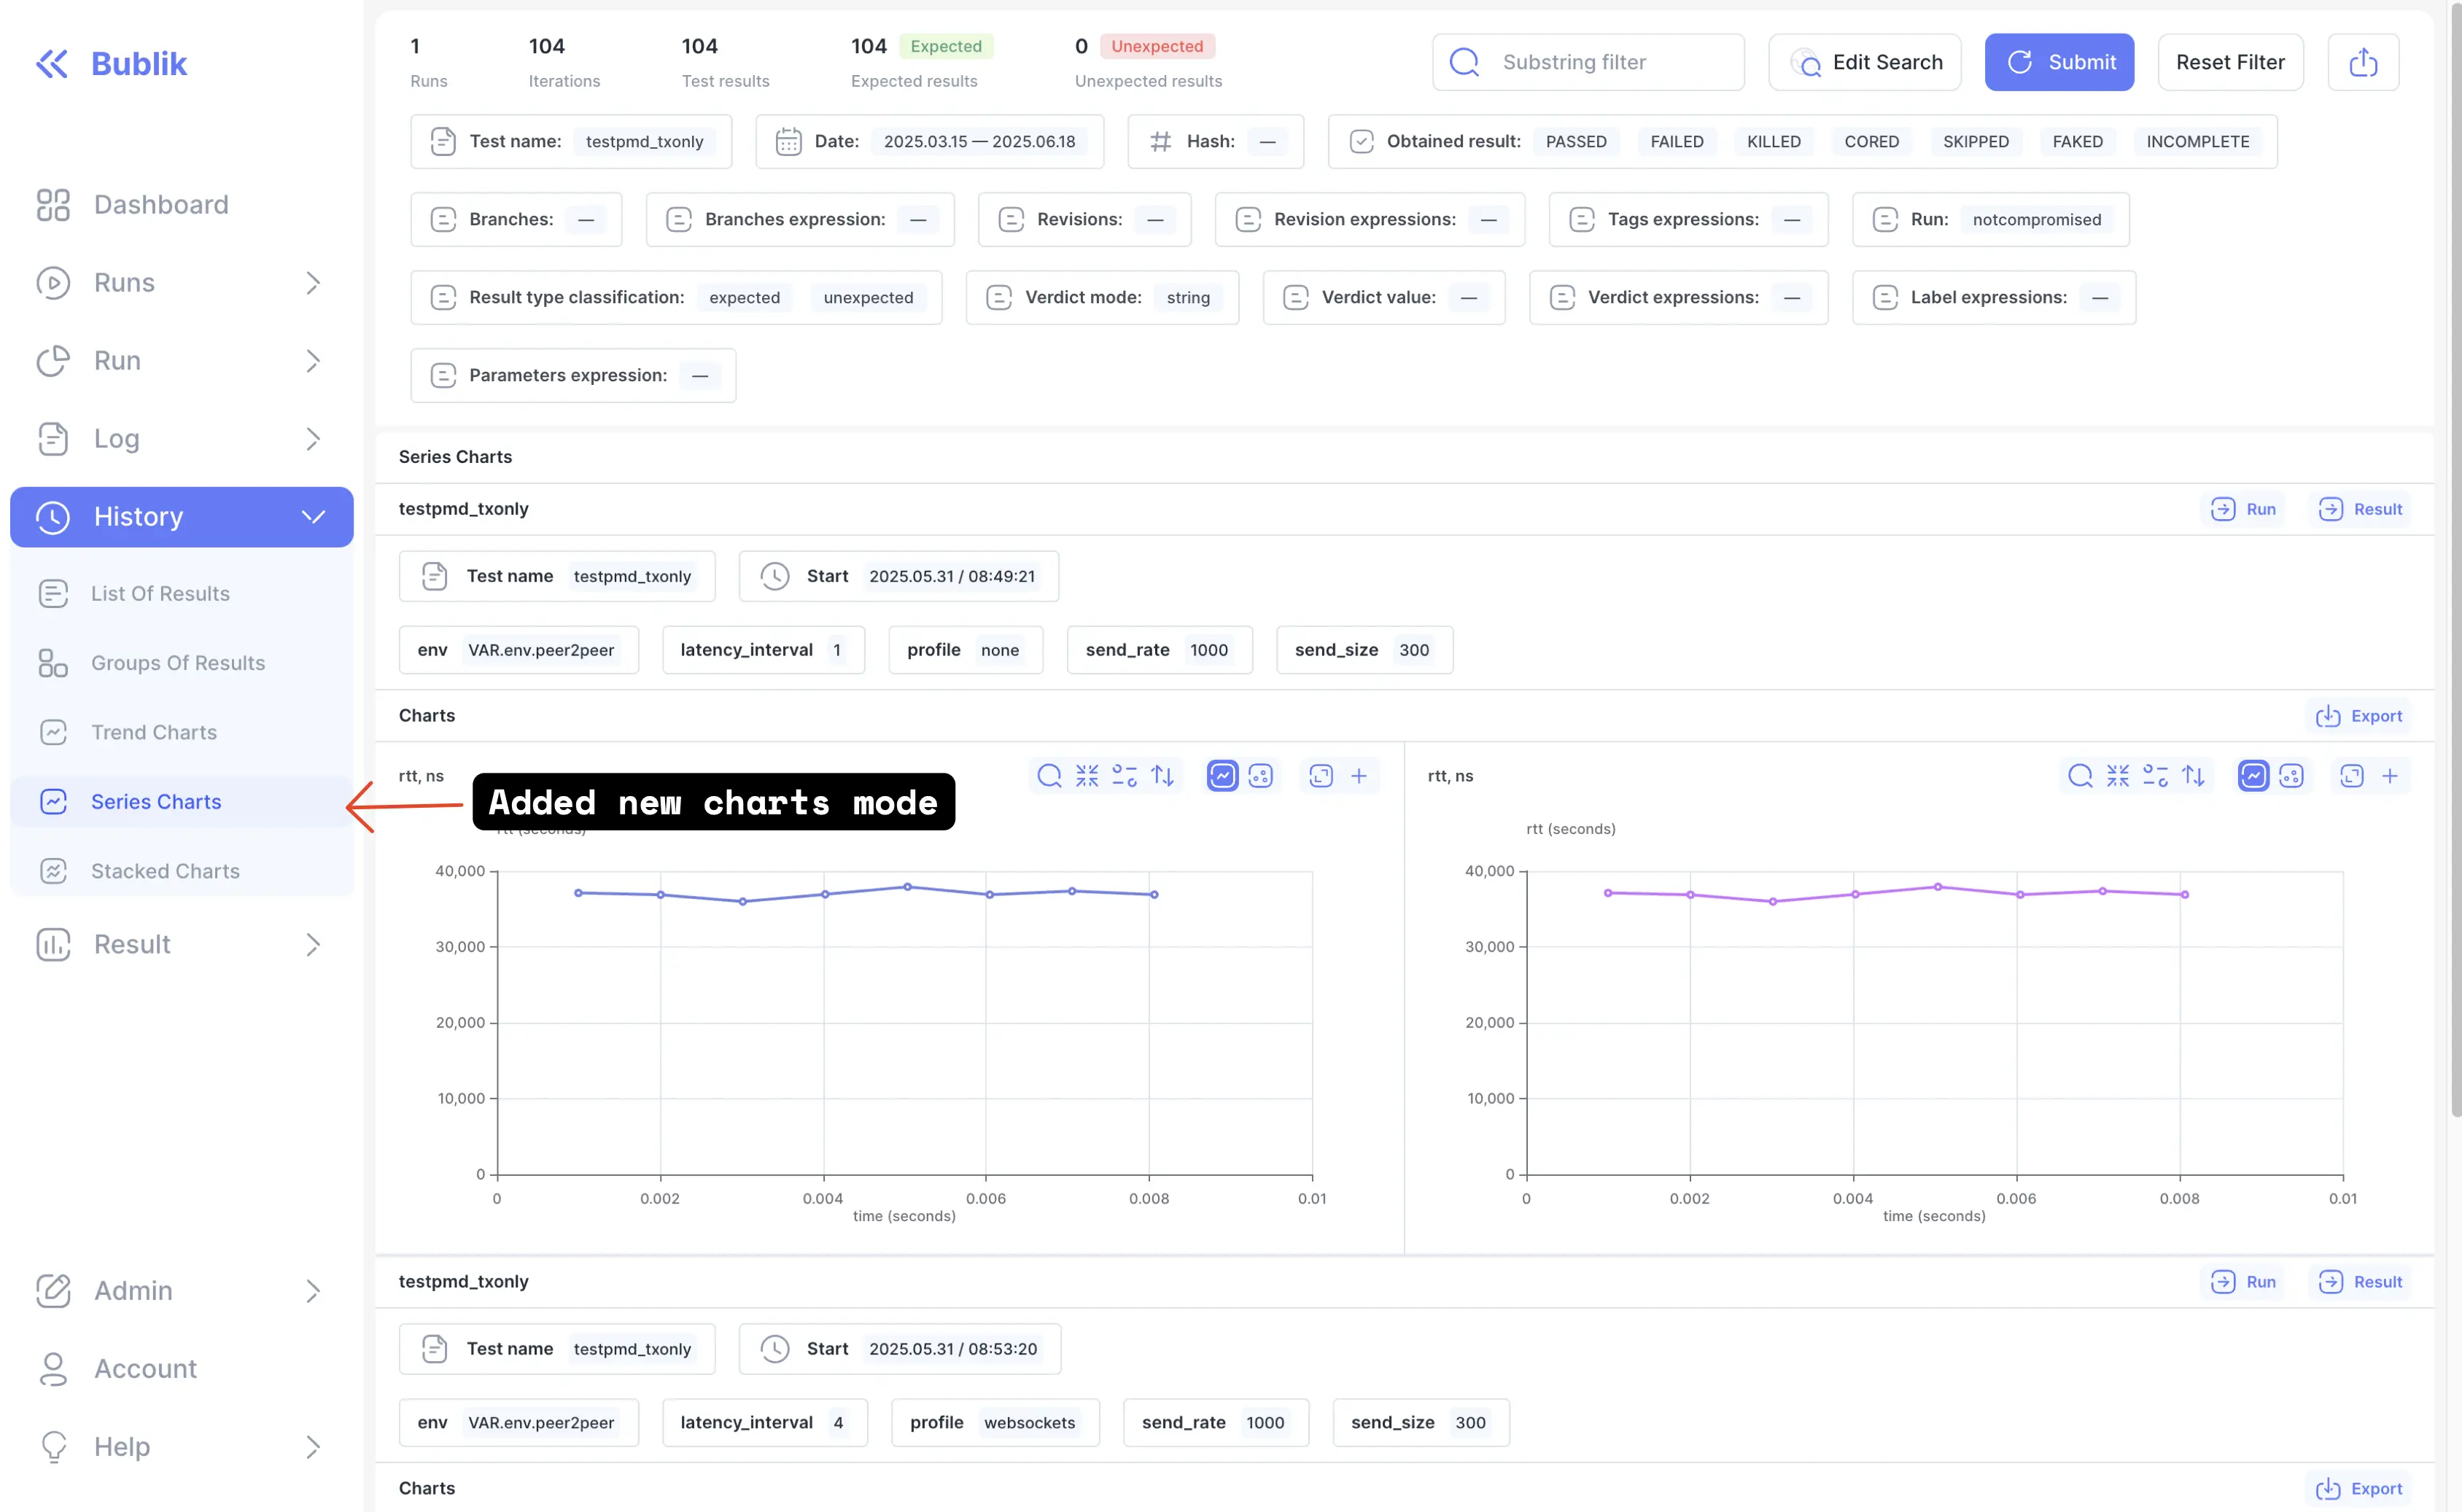Open Trend Charts from the History submenu
This screenshot has height=1512, width=2462.
[x=153, y=732]
